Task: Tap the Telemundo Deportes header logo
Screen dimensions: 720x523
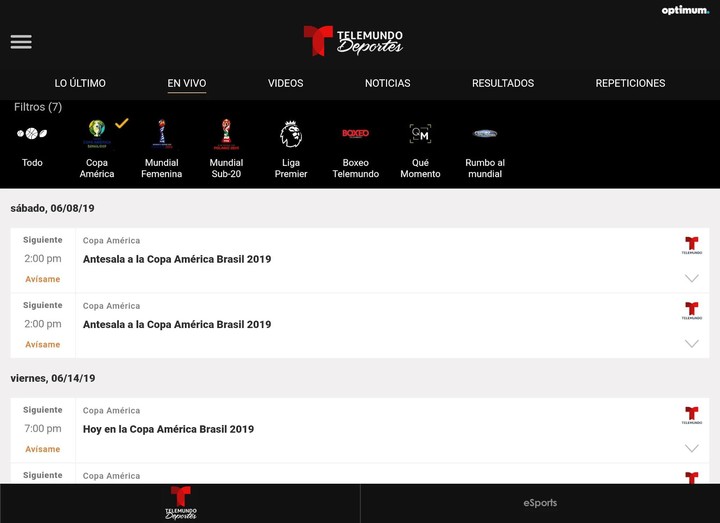Action: click(x=353, y=41)
